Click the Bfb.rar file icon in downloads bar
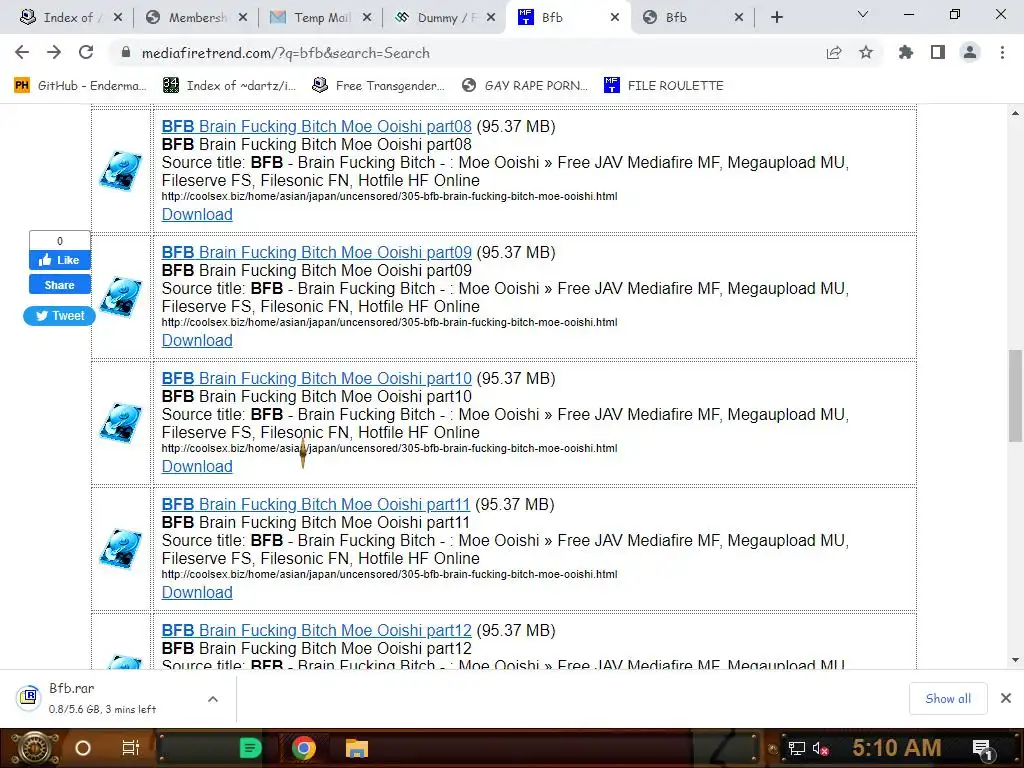 pyautogui.click(x=29, y=697)
